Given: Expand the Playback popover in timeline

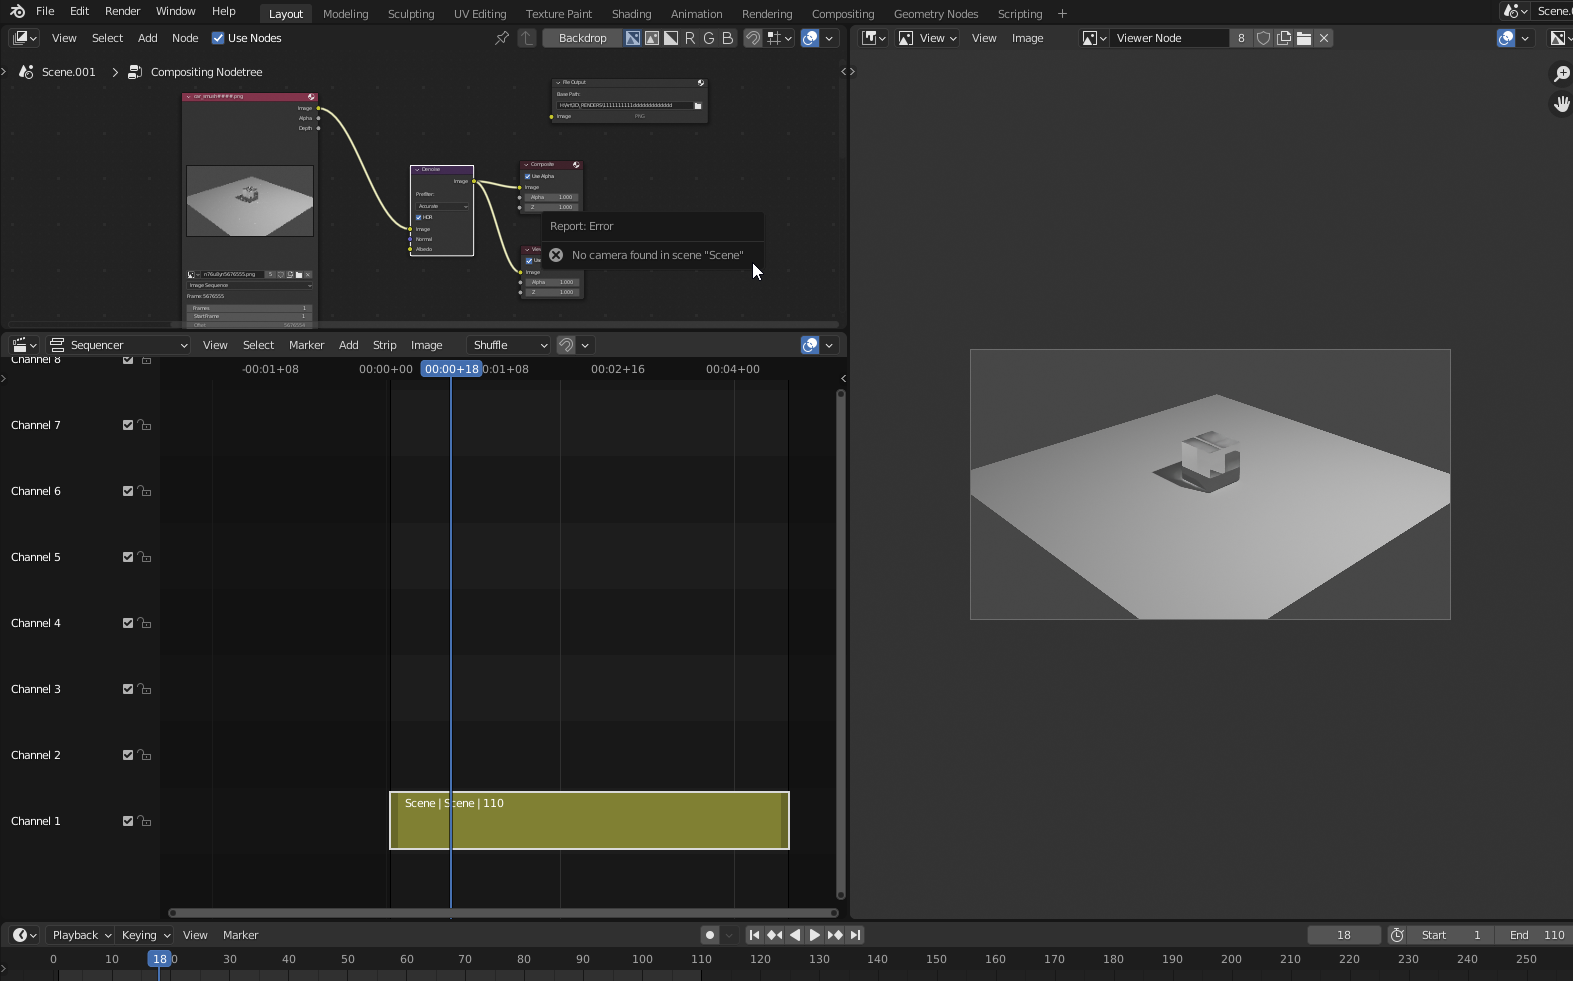Looking at the screenshot, I should [80, 935].
